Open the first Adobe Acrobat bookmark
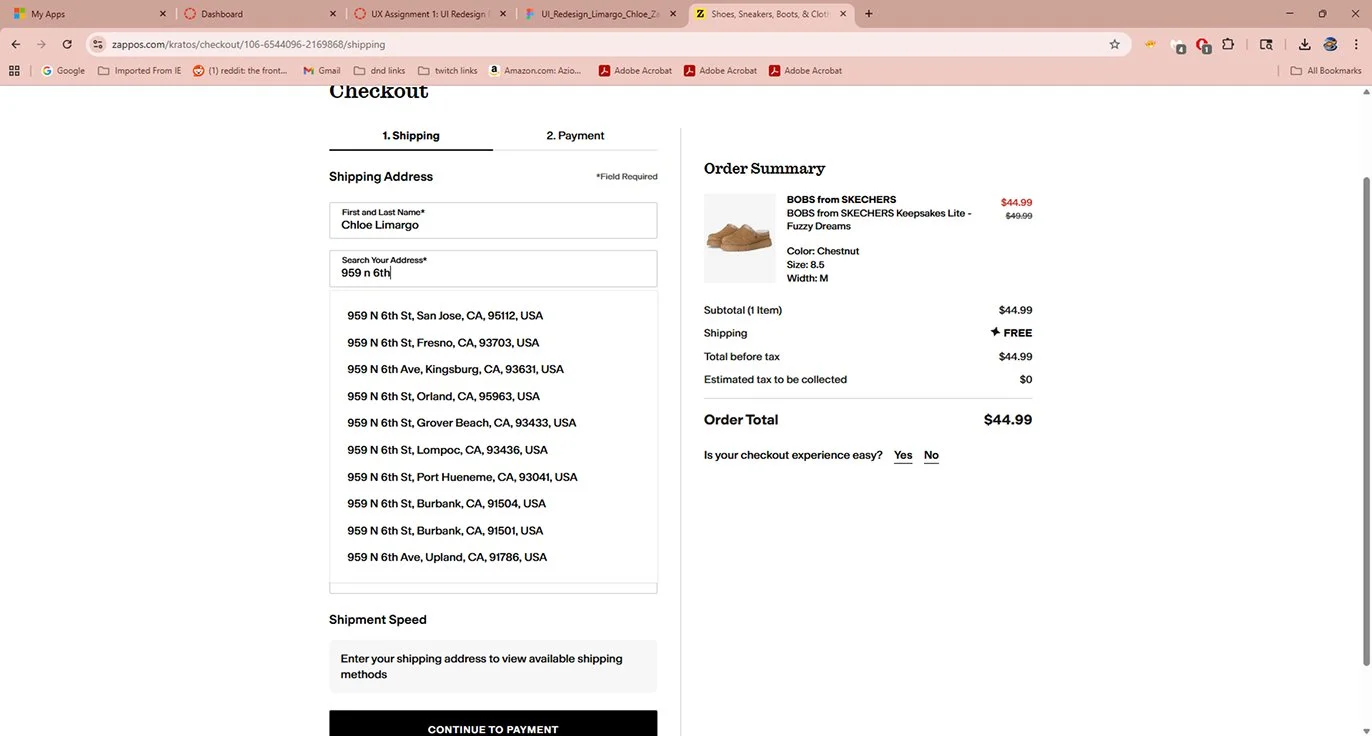 [635, 71]
